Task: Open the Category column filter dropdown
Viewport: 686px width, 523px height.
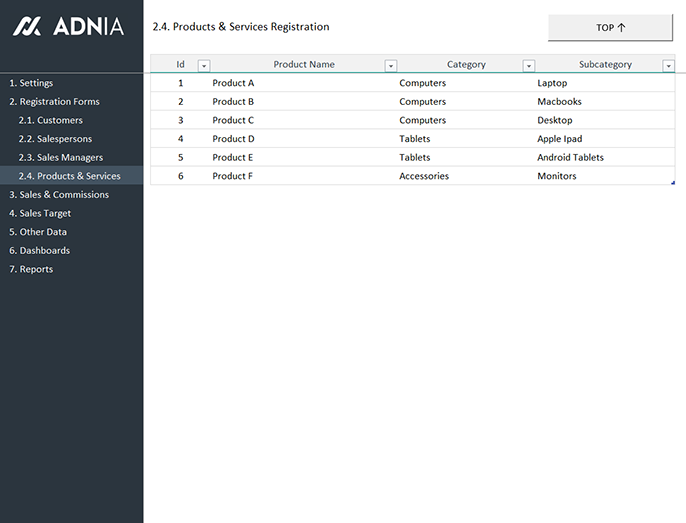Action: [529, 65]
